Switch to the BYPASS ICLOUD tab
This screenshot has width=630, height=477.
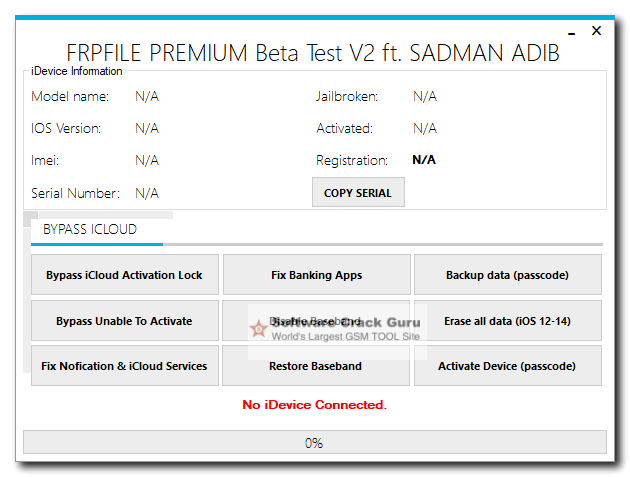[90, 229]
